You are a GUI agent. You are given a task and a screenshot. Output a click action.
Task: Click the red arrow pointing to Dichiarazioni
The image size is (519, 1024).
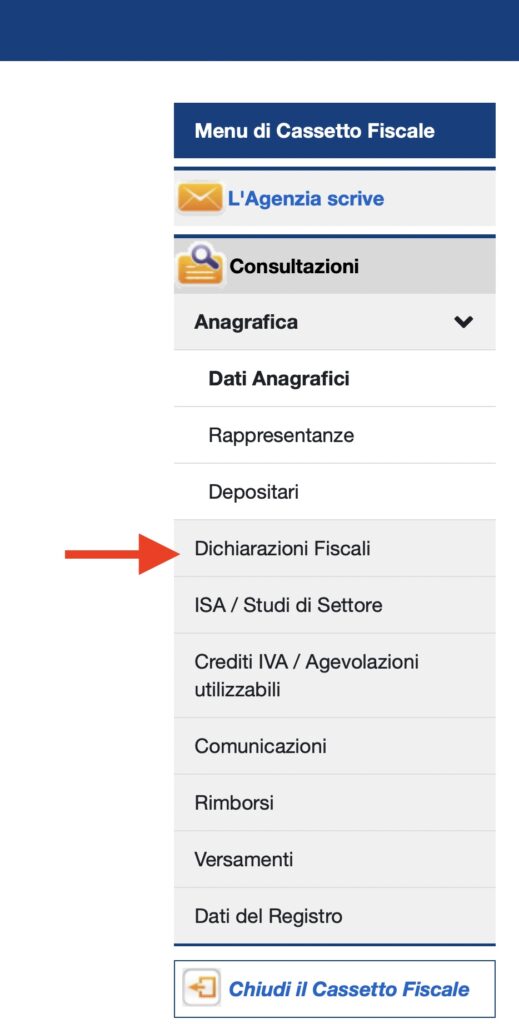click(121, 554)
